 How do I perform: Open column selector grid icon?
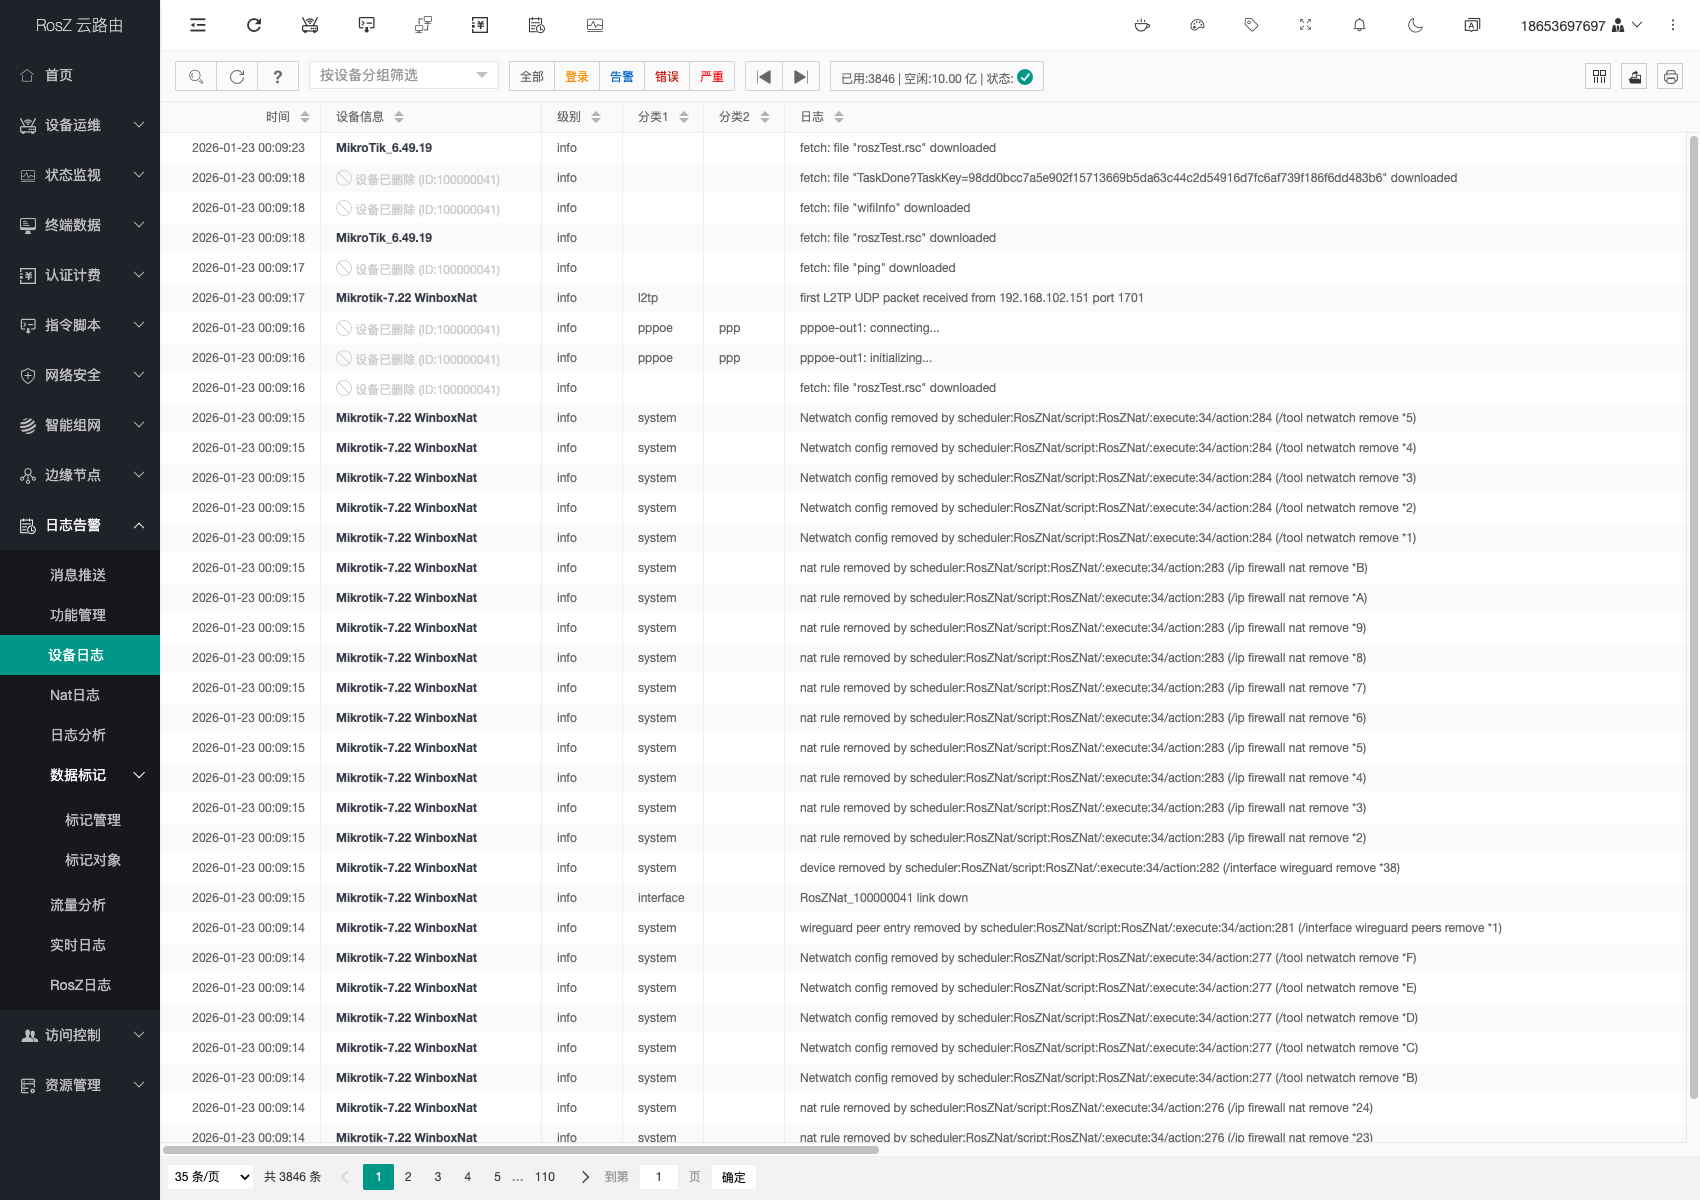coord(1599,77)
